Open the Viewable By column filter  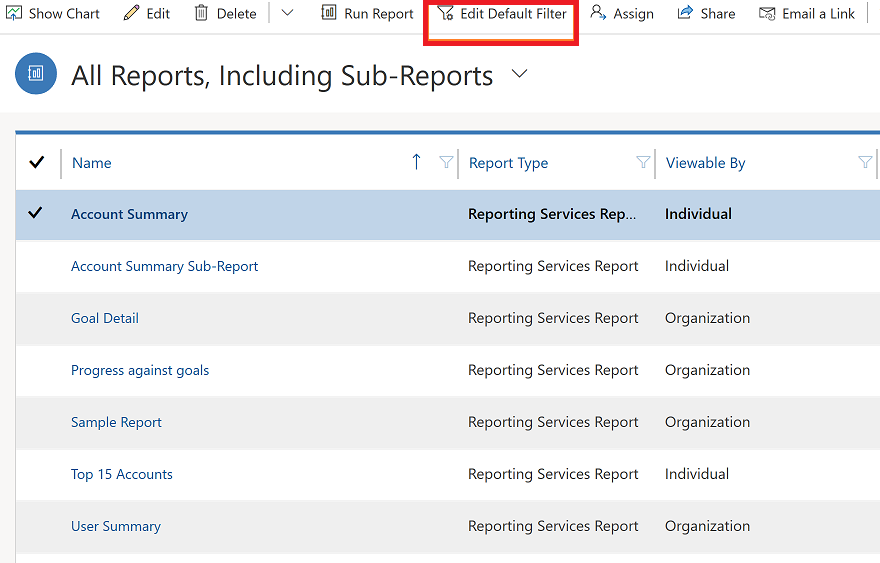point(865,163)
